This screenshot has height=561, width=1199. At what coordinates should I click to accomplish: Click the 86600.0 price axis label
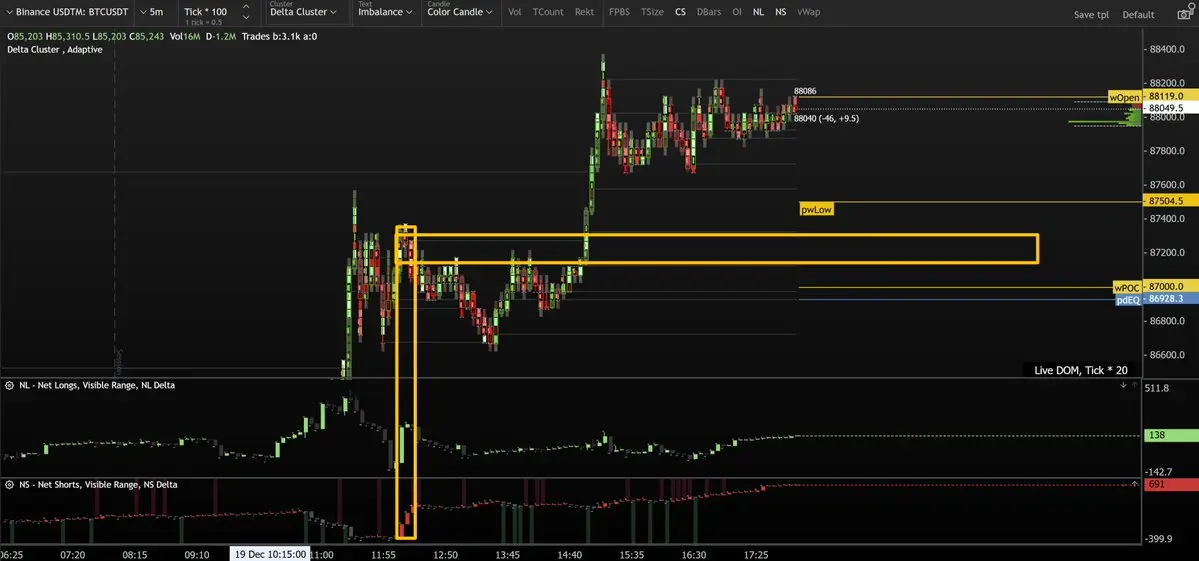1167,355
